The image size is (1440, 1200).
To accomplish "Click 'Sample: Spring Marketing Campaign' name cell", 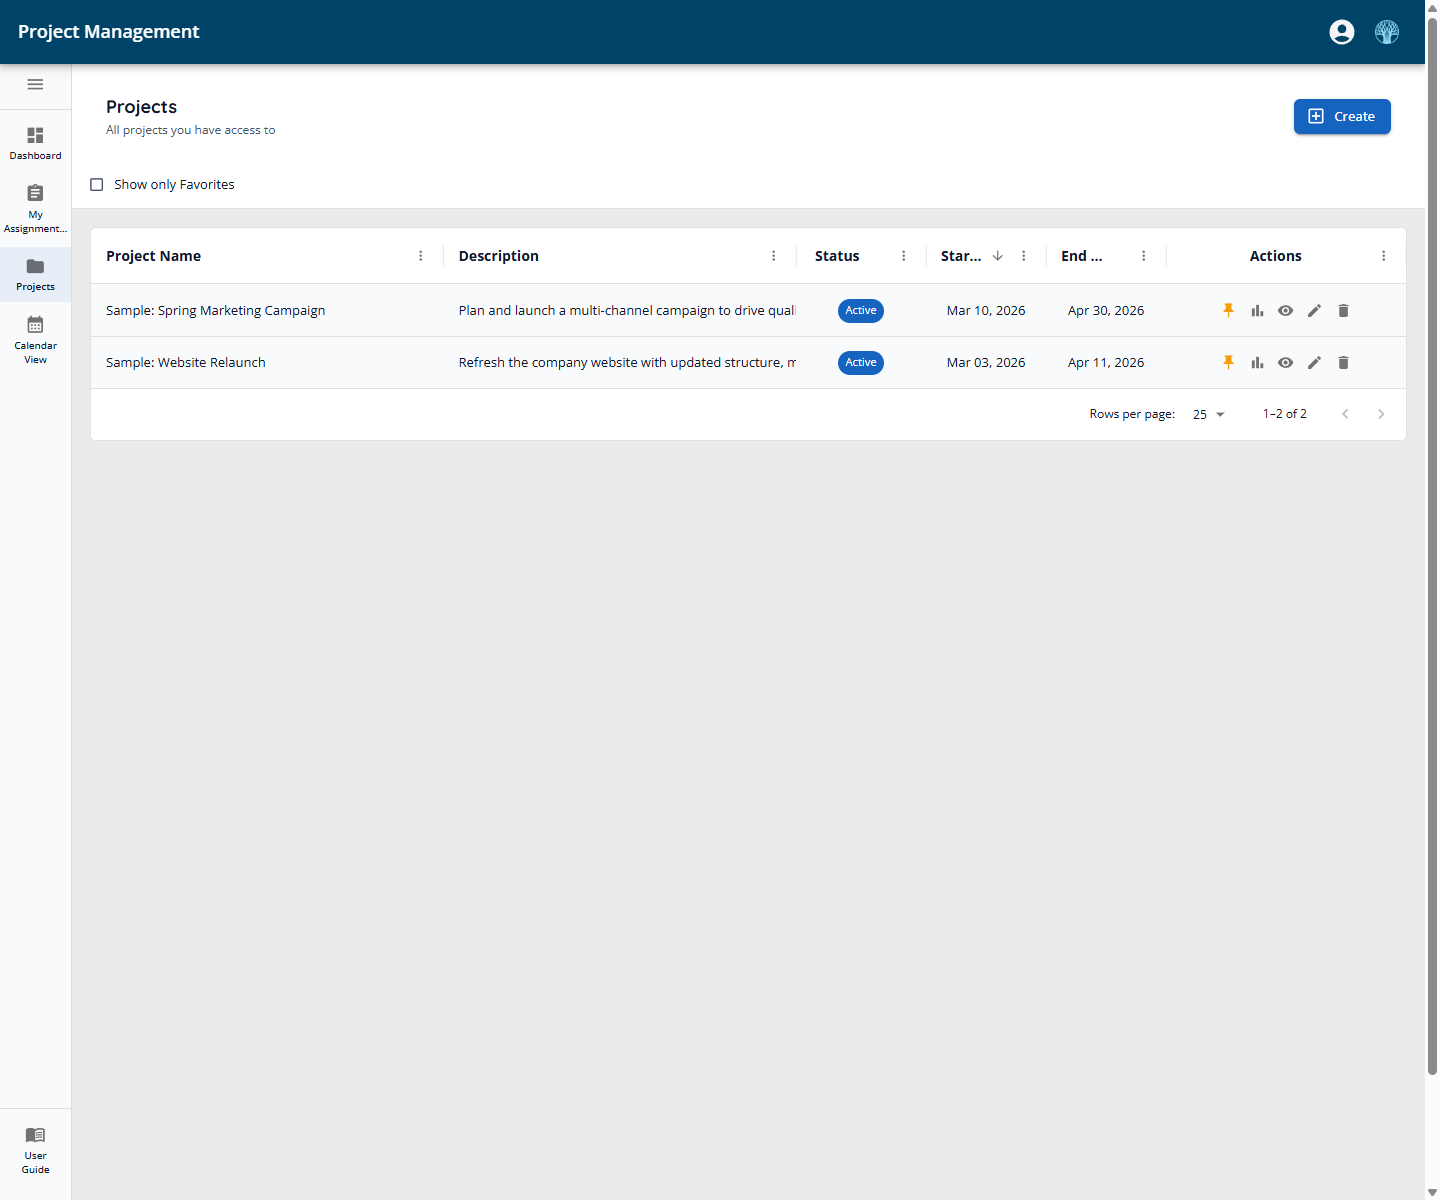I will click(x=215, y=311).
